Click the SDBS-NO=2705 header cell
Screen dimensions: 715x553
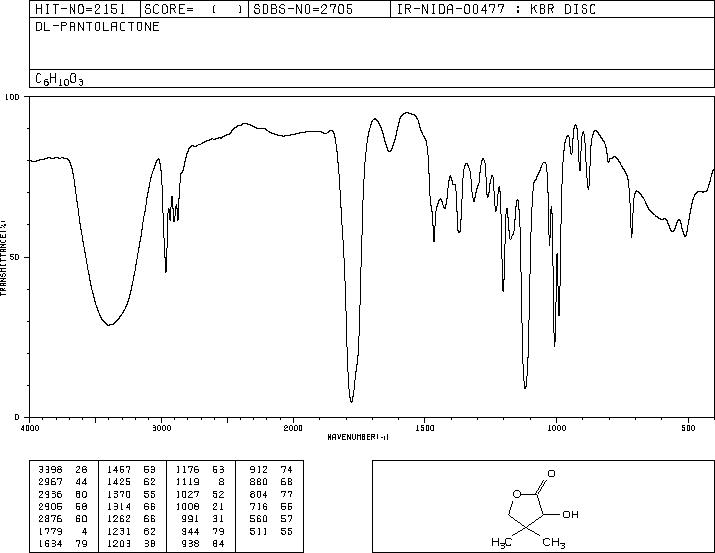(319, 9)
